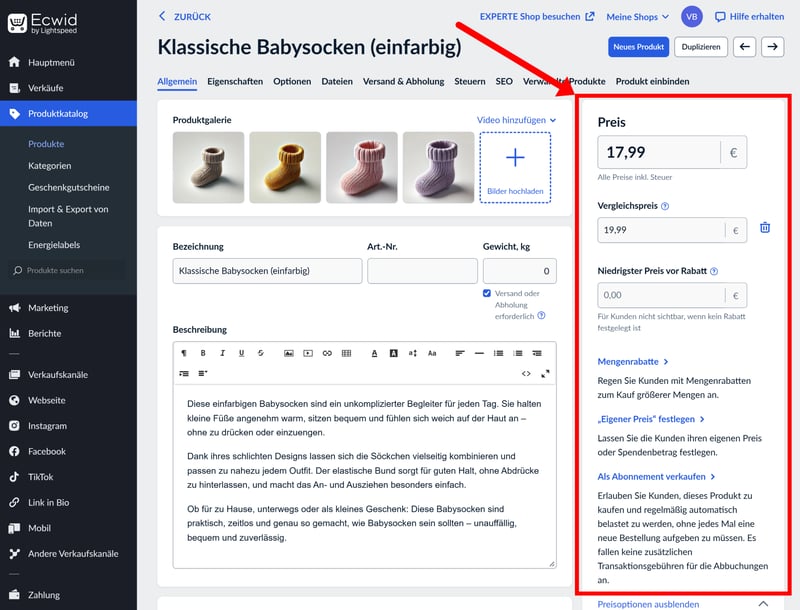Click the bold formatting icon in description editor
Image resolution: width=800 pixels, height=610 pixels.
[x=203, y=353]
